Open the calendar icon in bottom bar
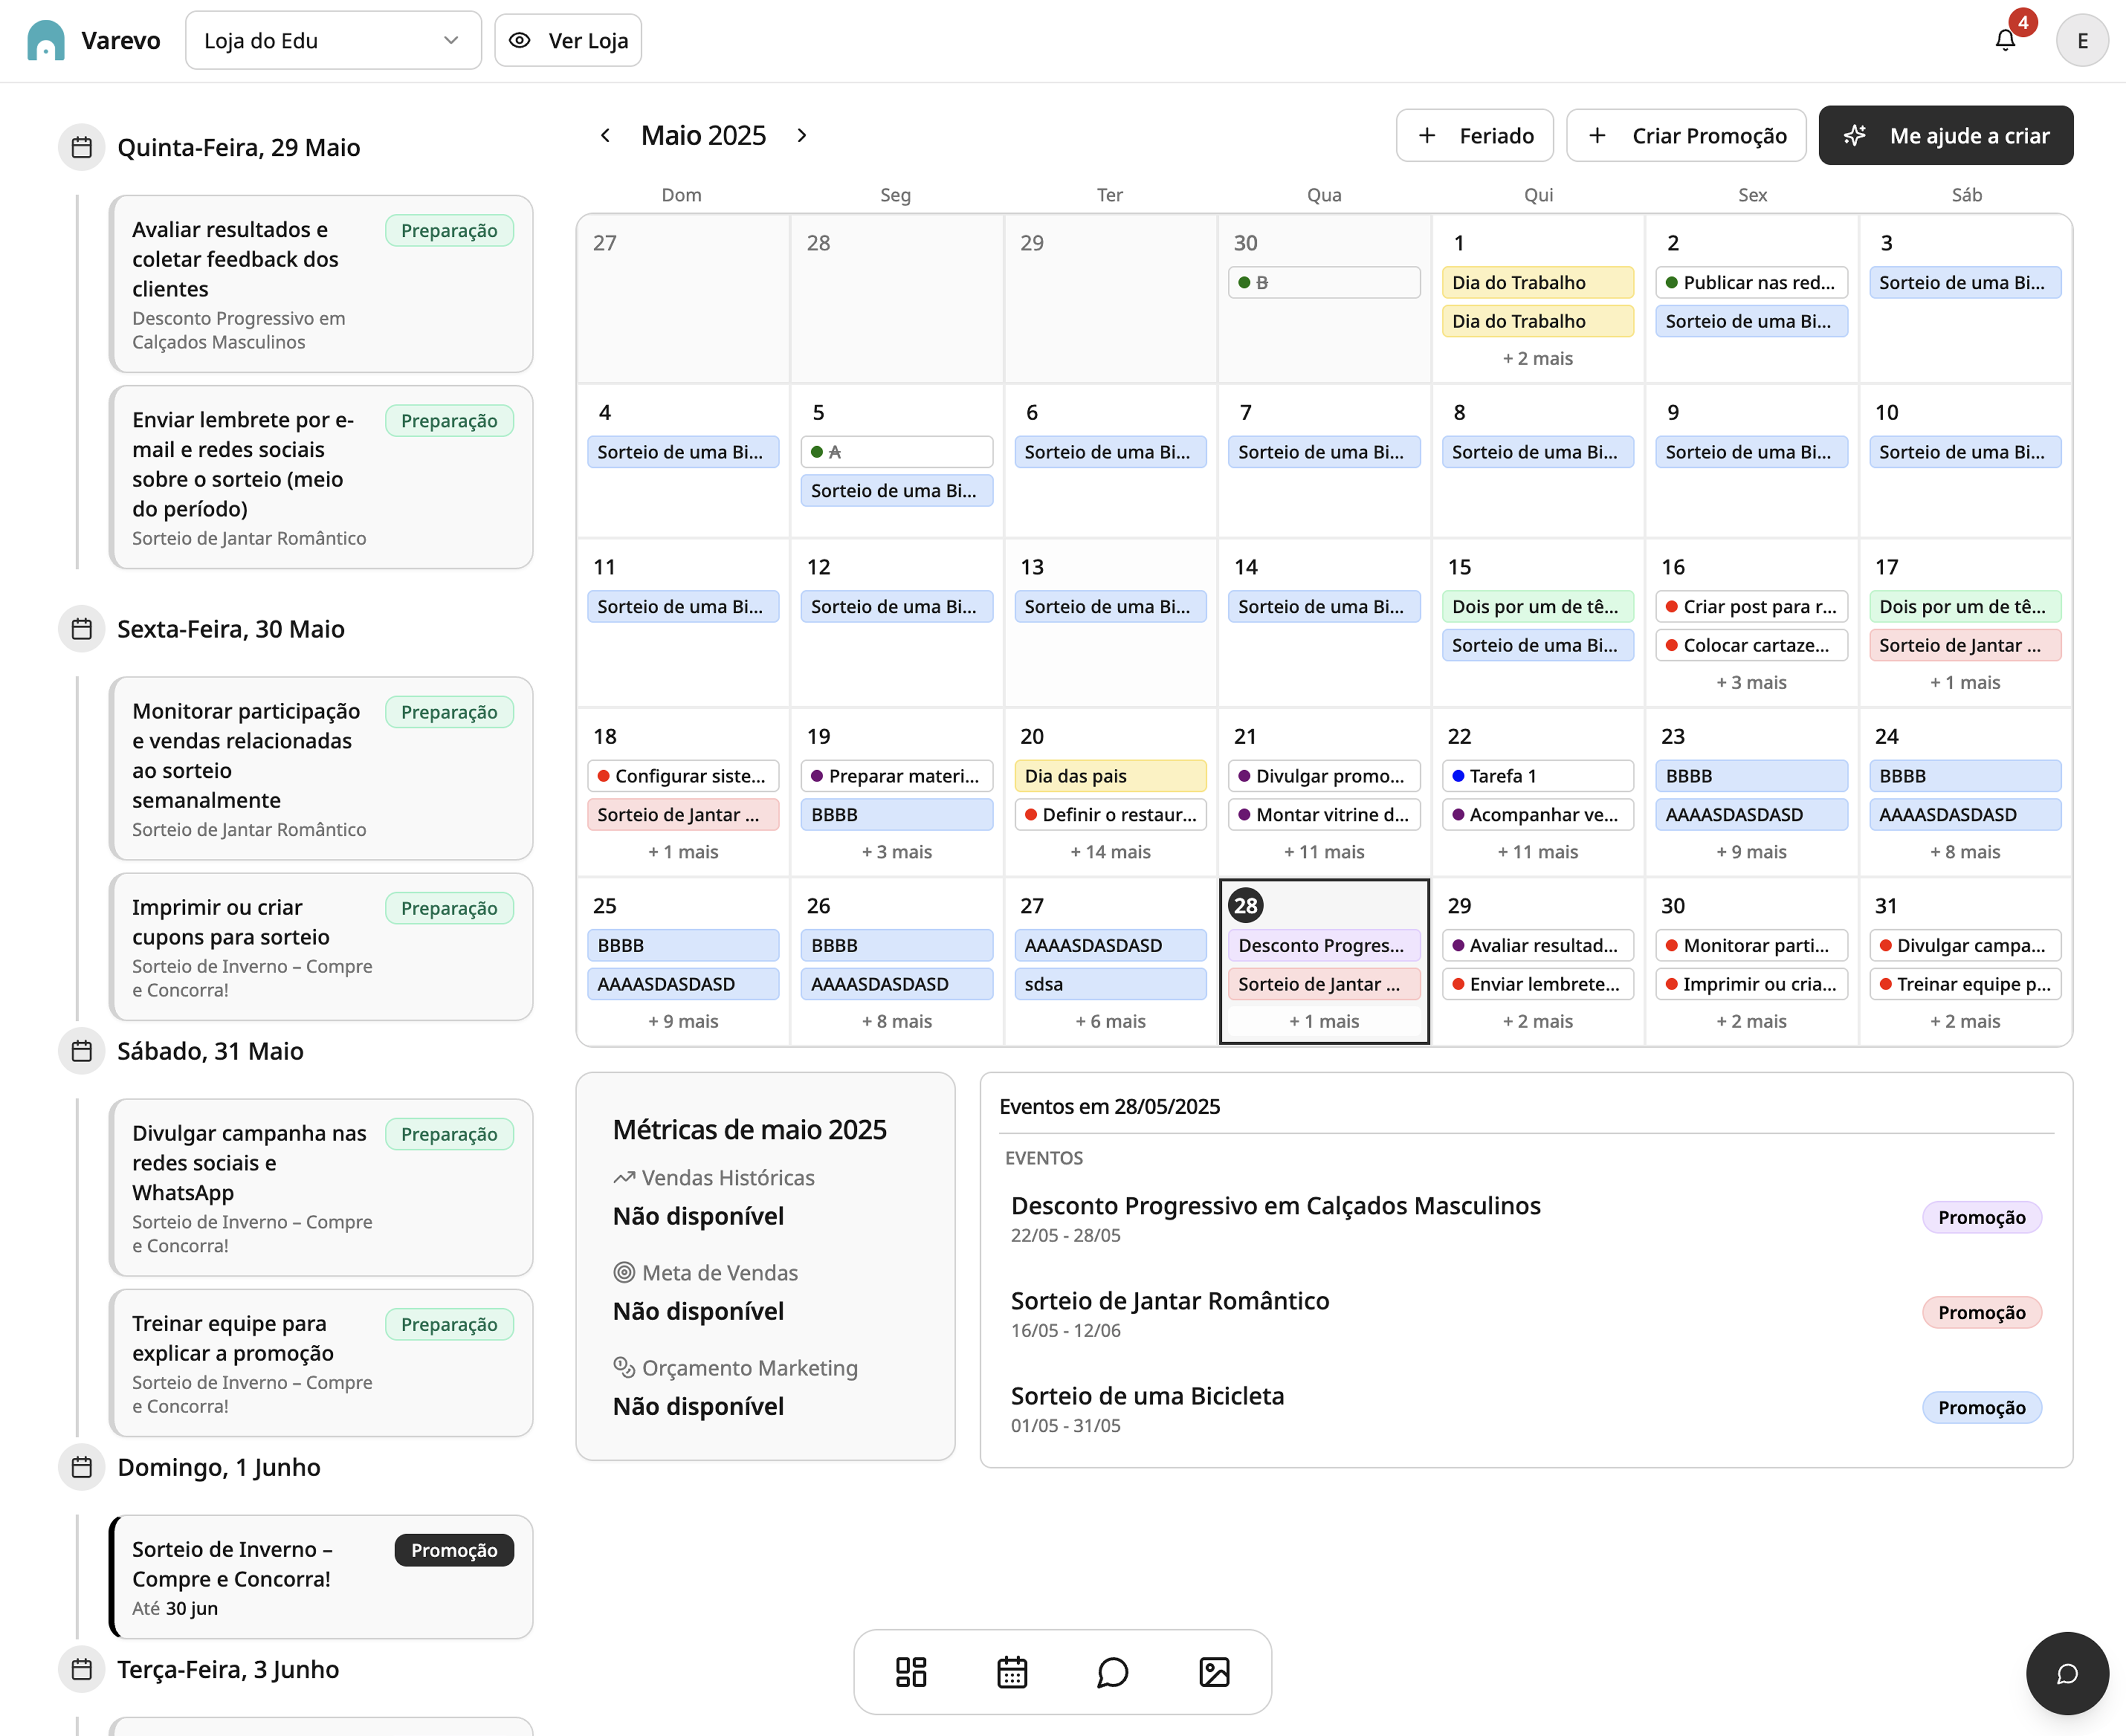The width and height of the screenshot is (2126, 1736). [x=1012, y=1672]
